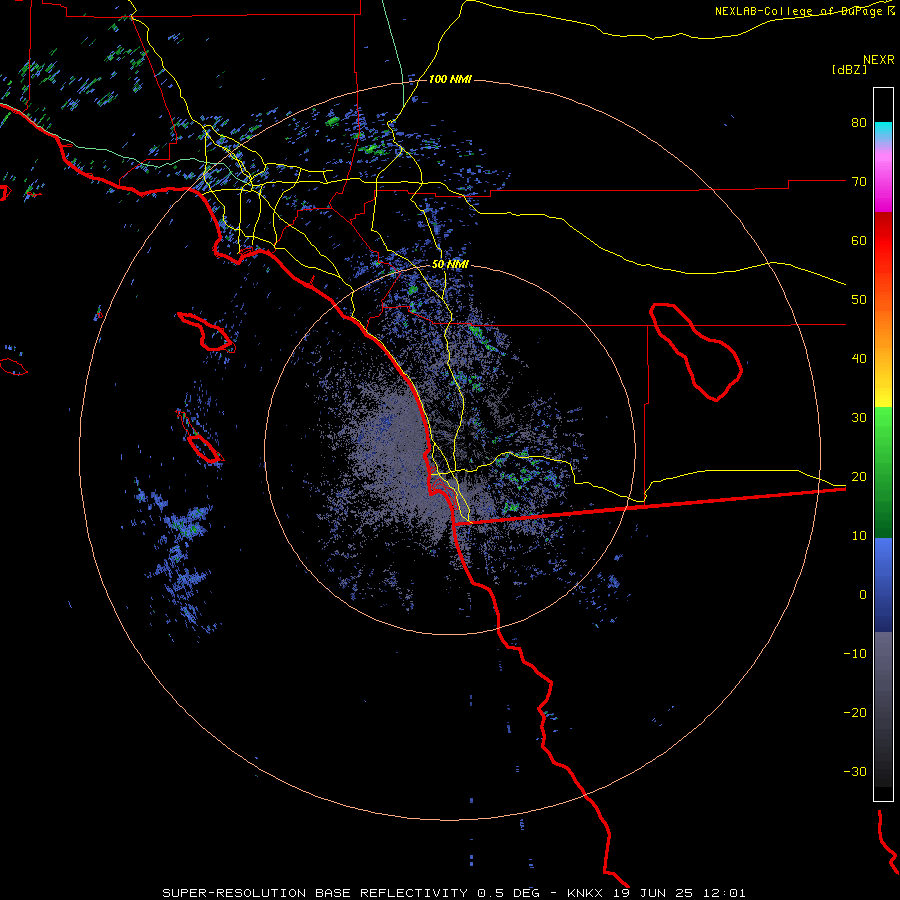The image size is (900, 900).
Task: Click the 50 value on the dBZ scale
Action: coord(859,300)
